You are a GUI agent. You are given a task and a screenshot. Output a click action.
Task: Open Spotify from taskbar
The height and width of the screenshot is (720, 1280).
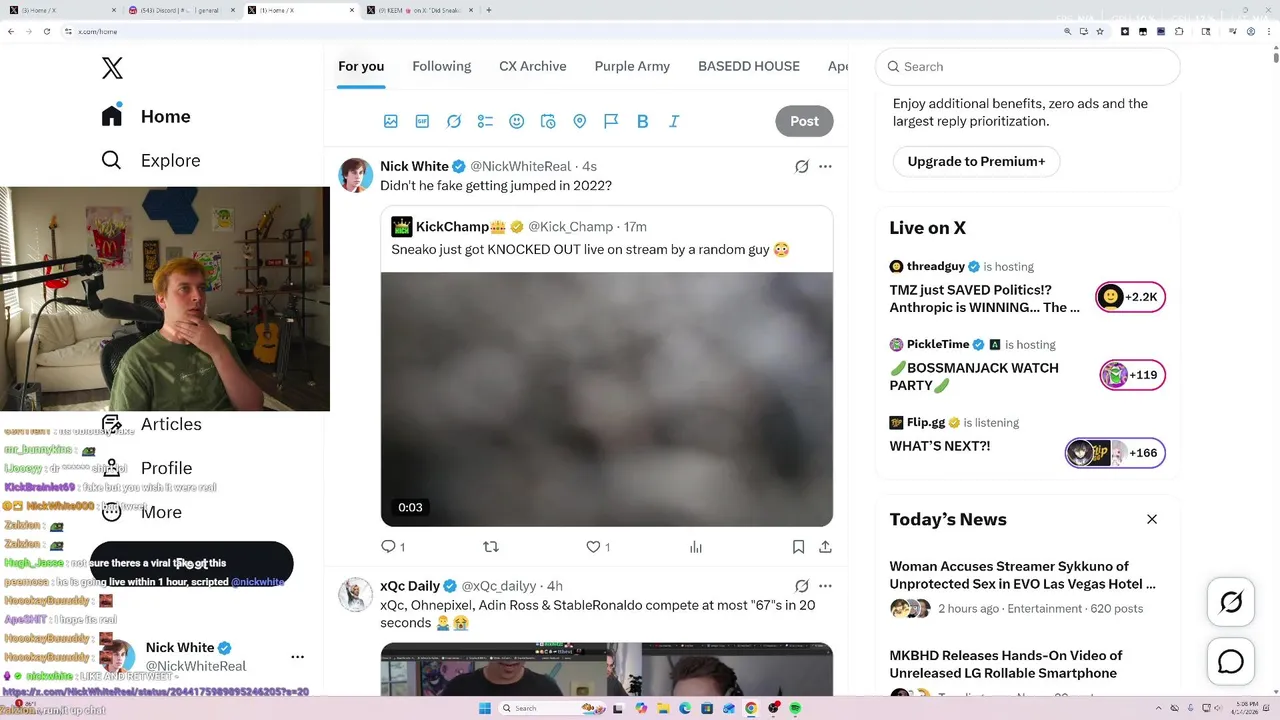(795, 708)
